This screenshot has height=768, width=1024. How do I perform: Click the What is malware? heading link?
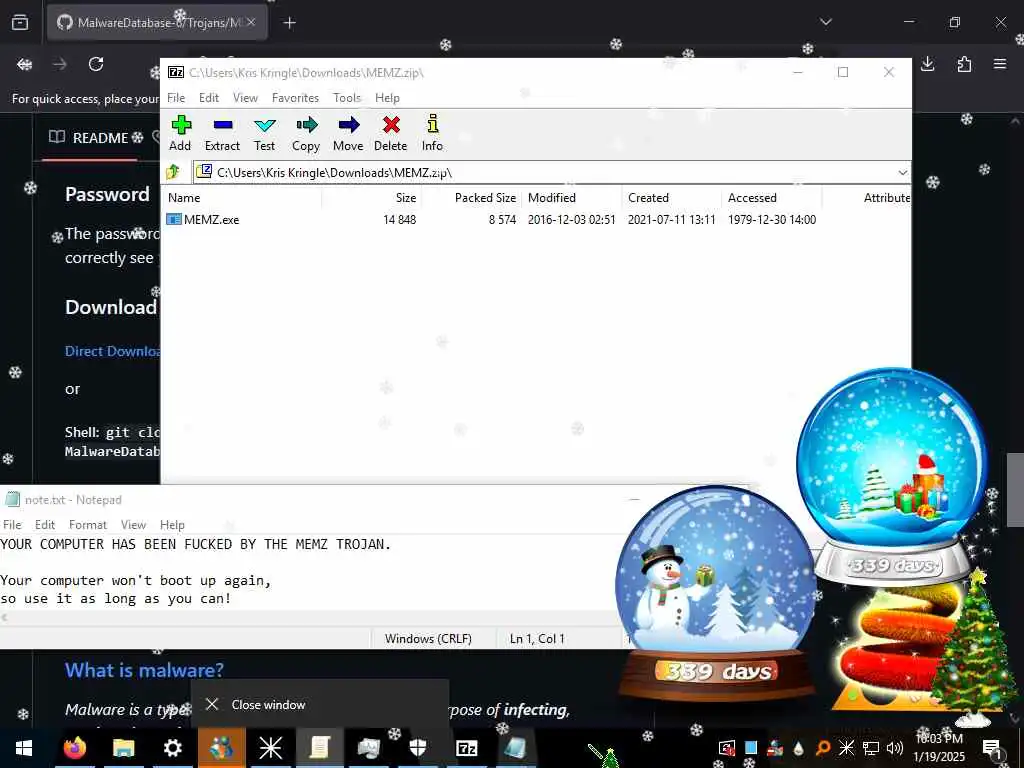pyautogui.click(x=144, y=670)
